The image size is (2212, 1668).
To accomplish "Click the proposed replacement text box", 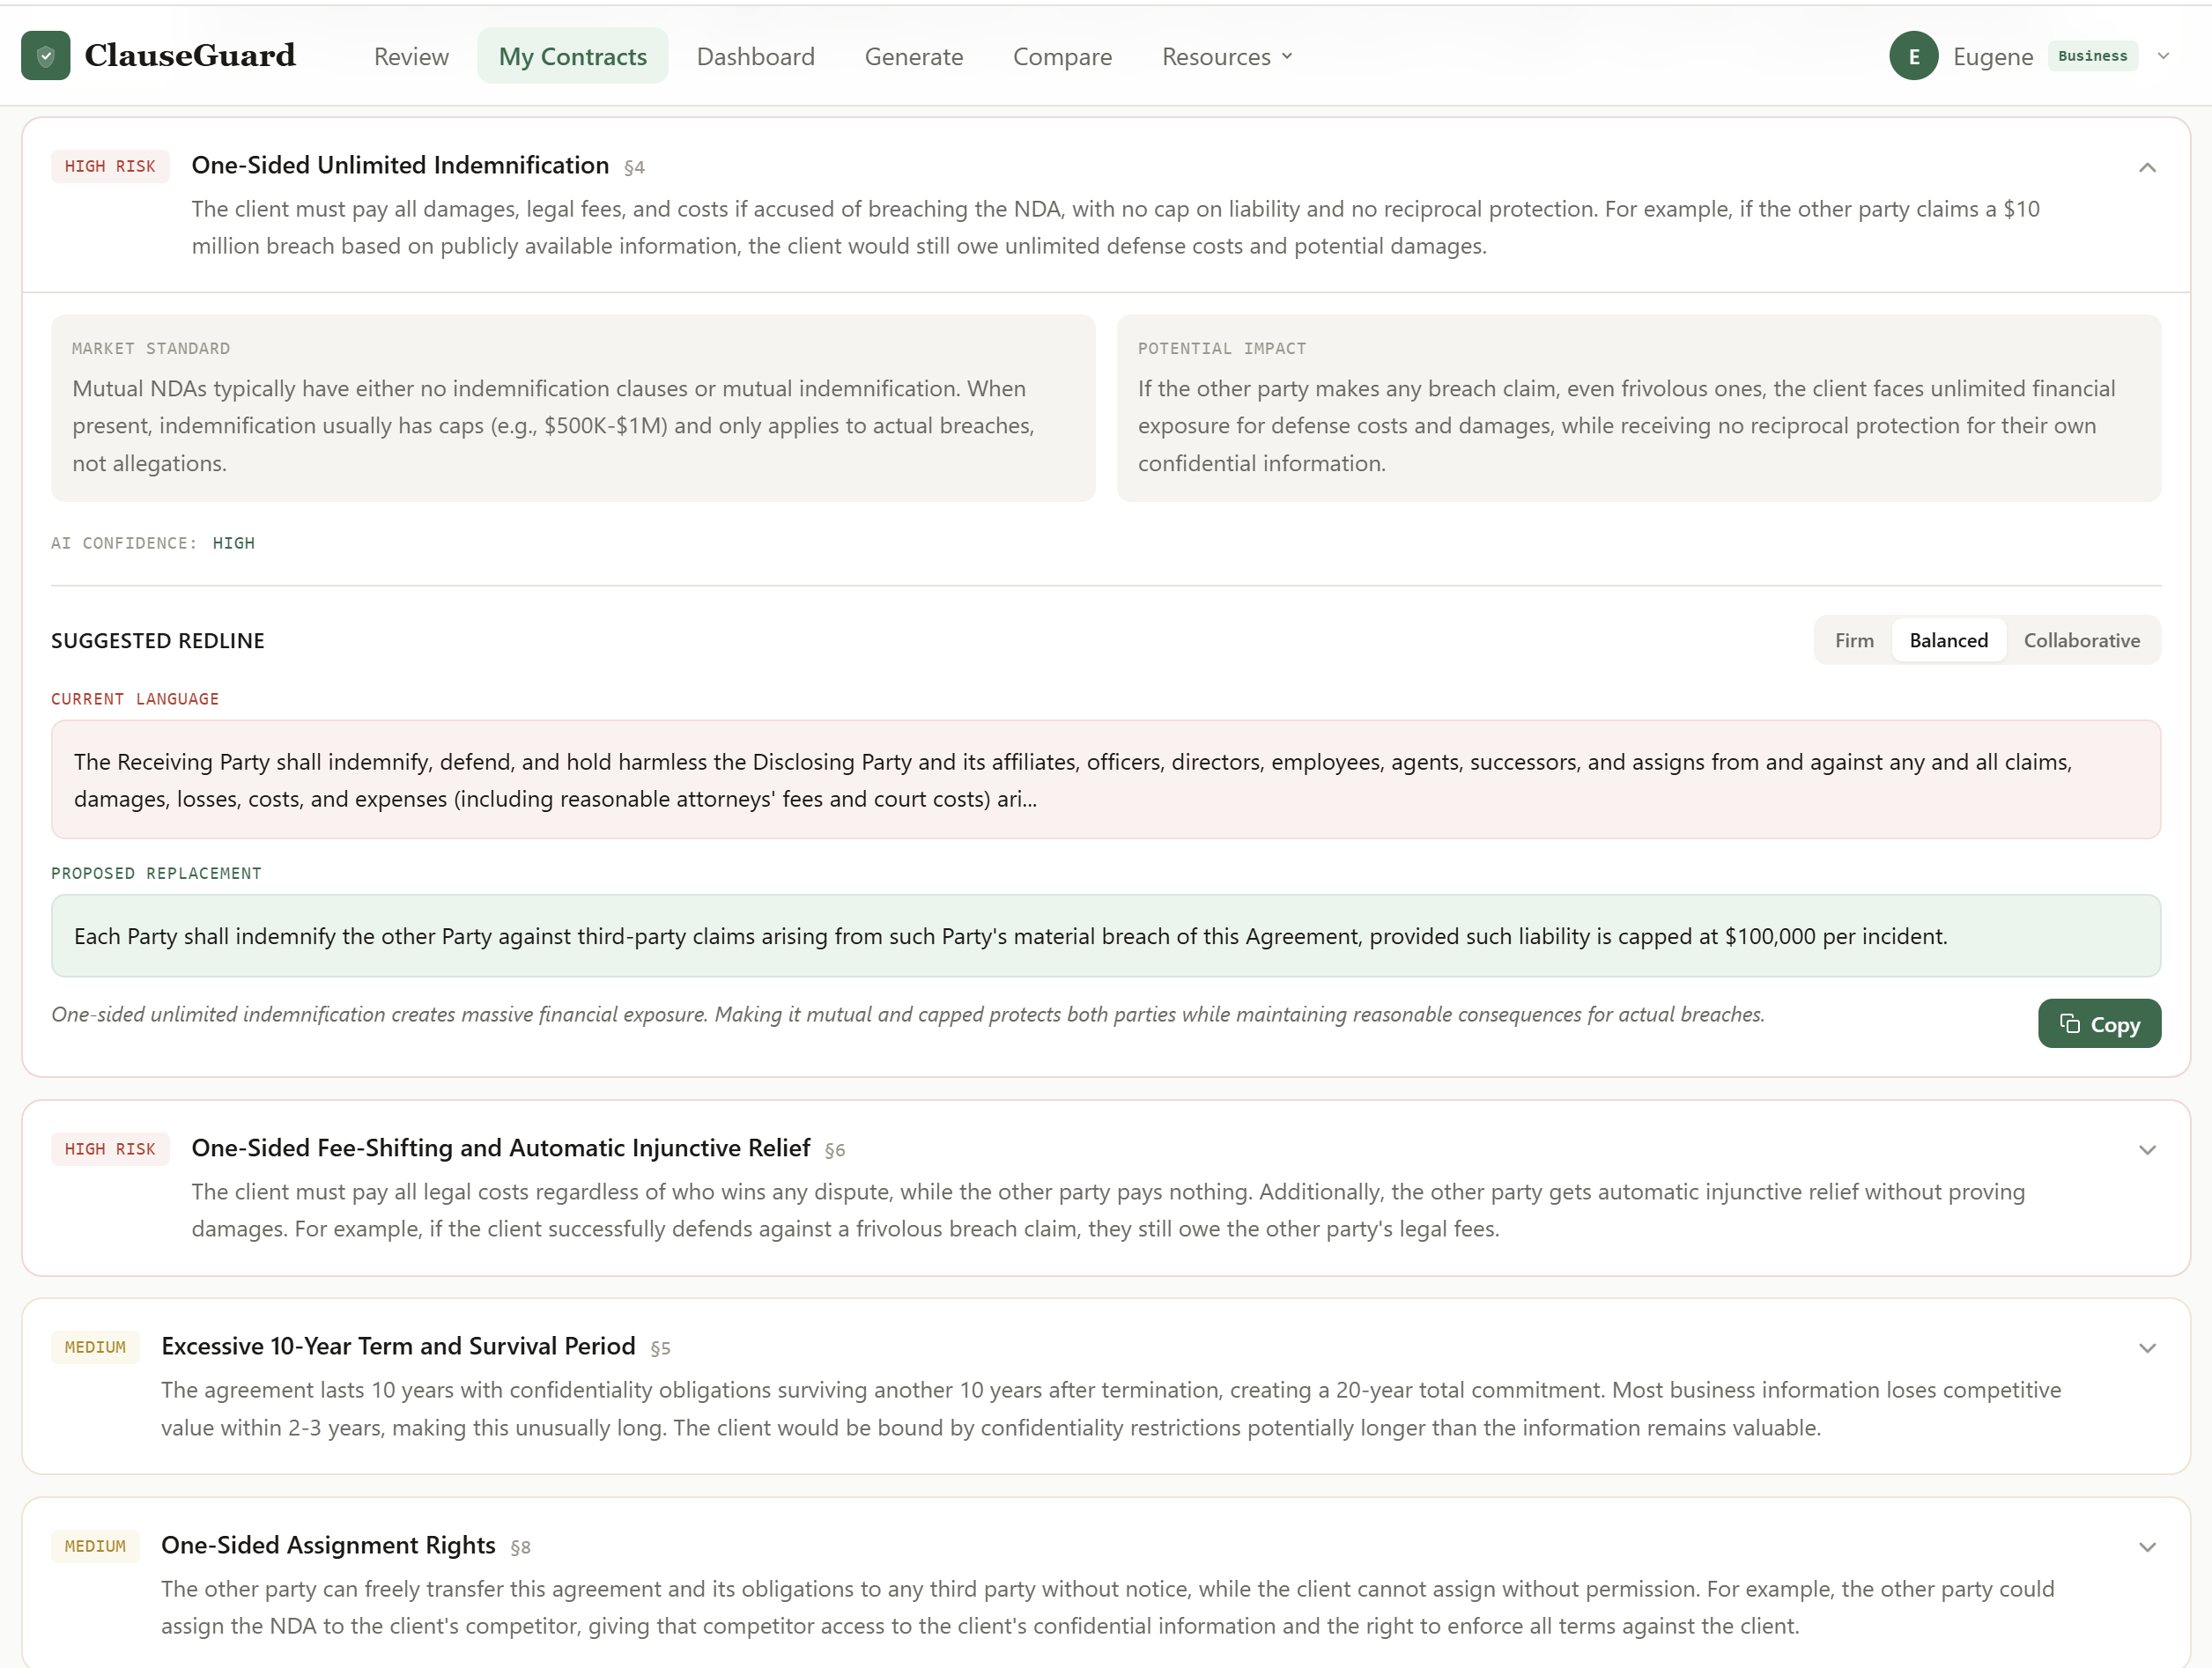I will [x=1105, y=936].
